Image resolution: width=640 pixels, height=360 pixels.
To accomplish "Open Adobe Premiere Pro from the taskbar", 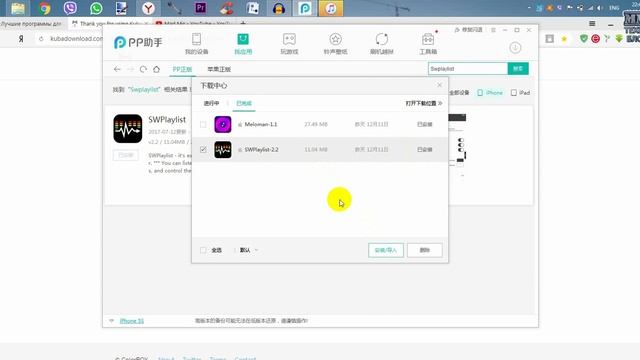I will point(200,8).
